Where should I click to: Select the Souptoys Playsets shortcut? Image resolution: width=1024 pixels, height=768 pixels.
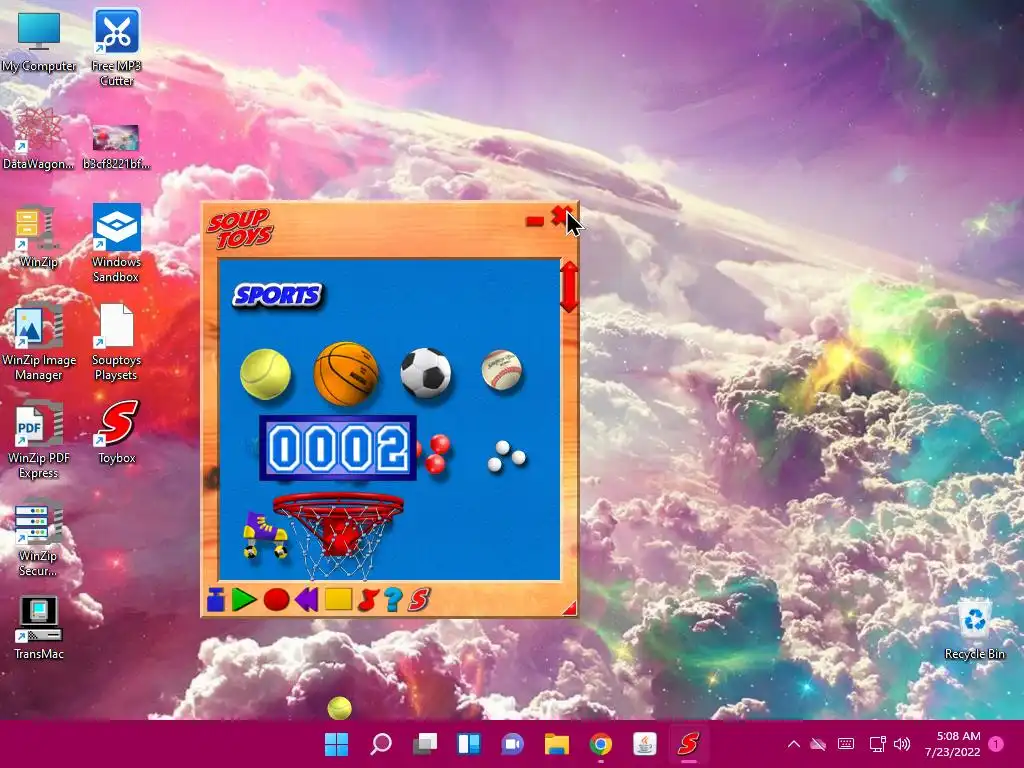tap(116, 342)
